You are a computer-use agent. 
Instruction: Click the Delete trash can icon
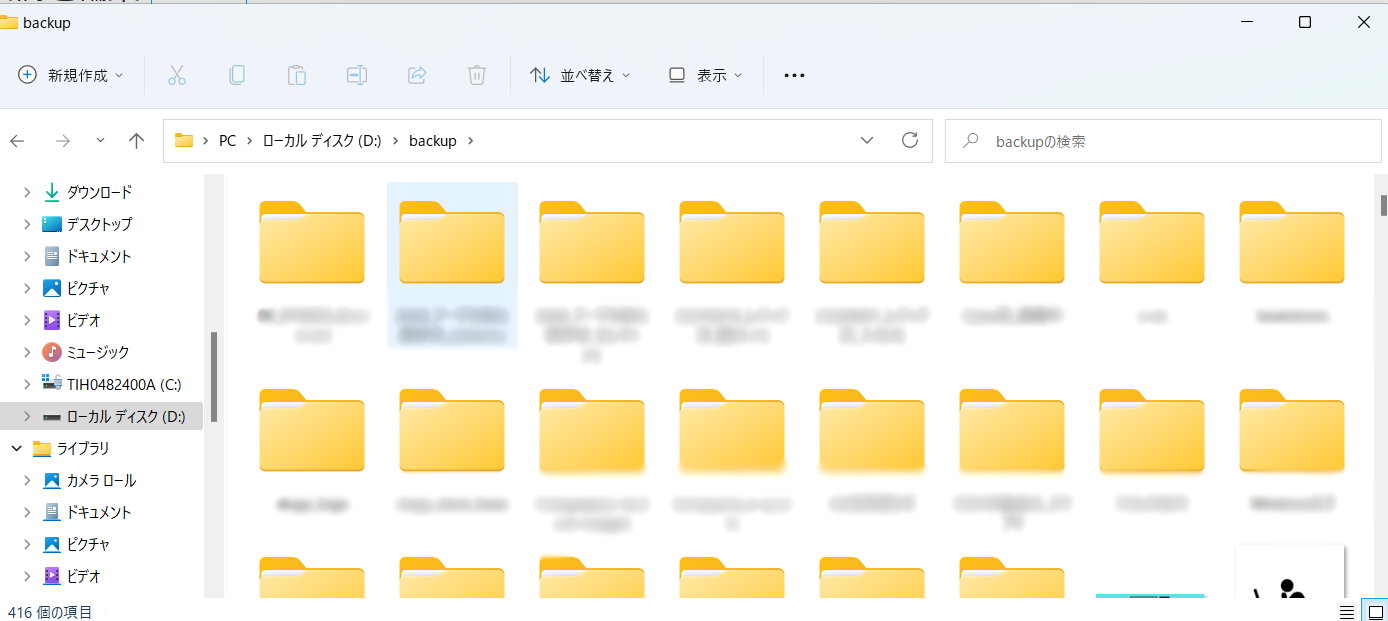tap(477, 75)
